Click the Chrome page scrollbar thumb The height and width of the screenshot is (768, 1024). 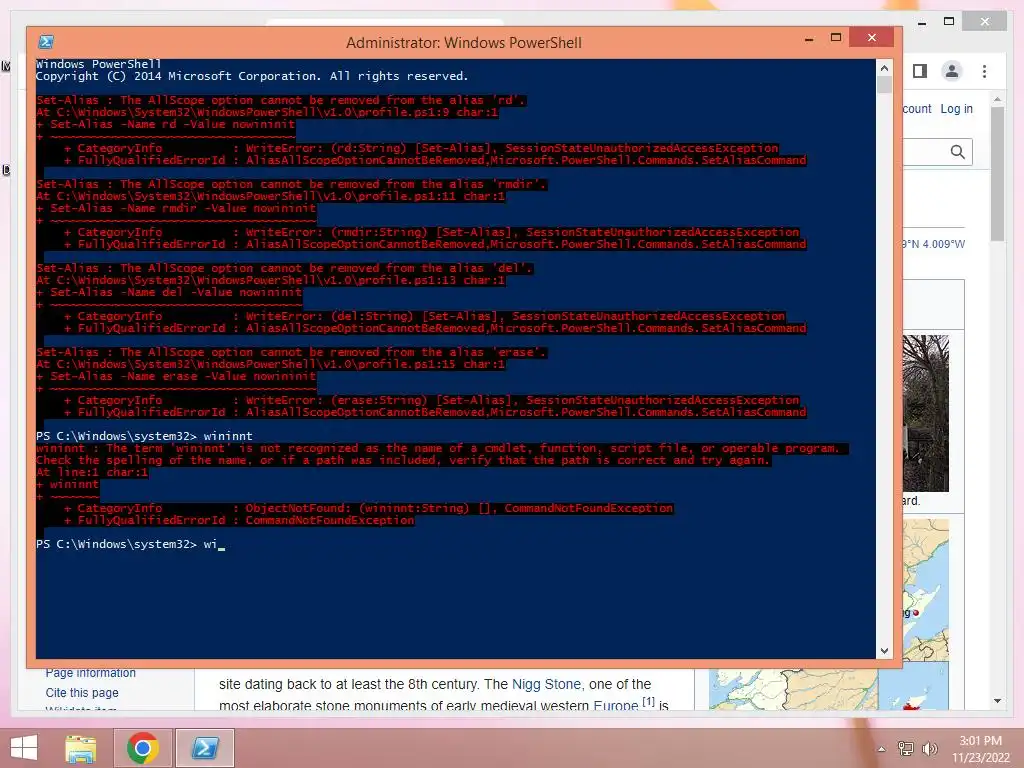coord(997,174)
